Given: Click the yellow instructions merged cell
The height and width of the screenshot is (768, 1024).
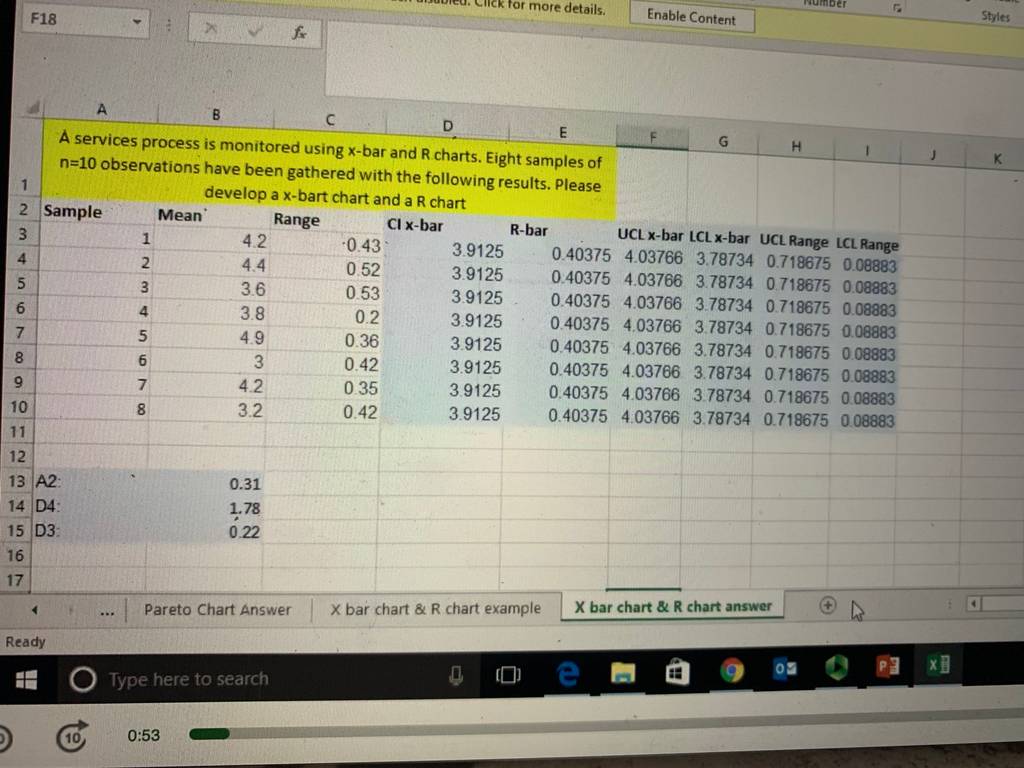Looking at the screenshot, I should [329, 172].
